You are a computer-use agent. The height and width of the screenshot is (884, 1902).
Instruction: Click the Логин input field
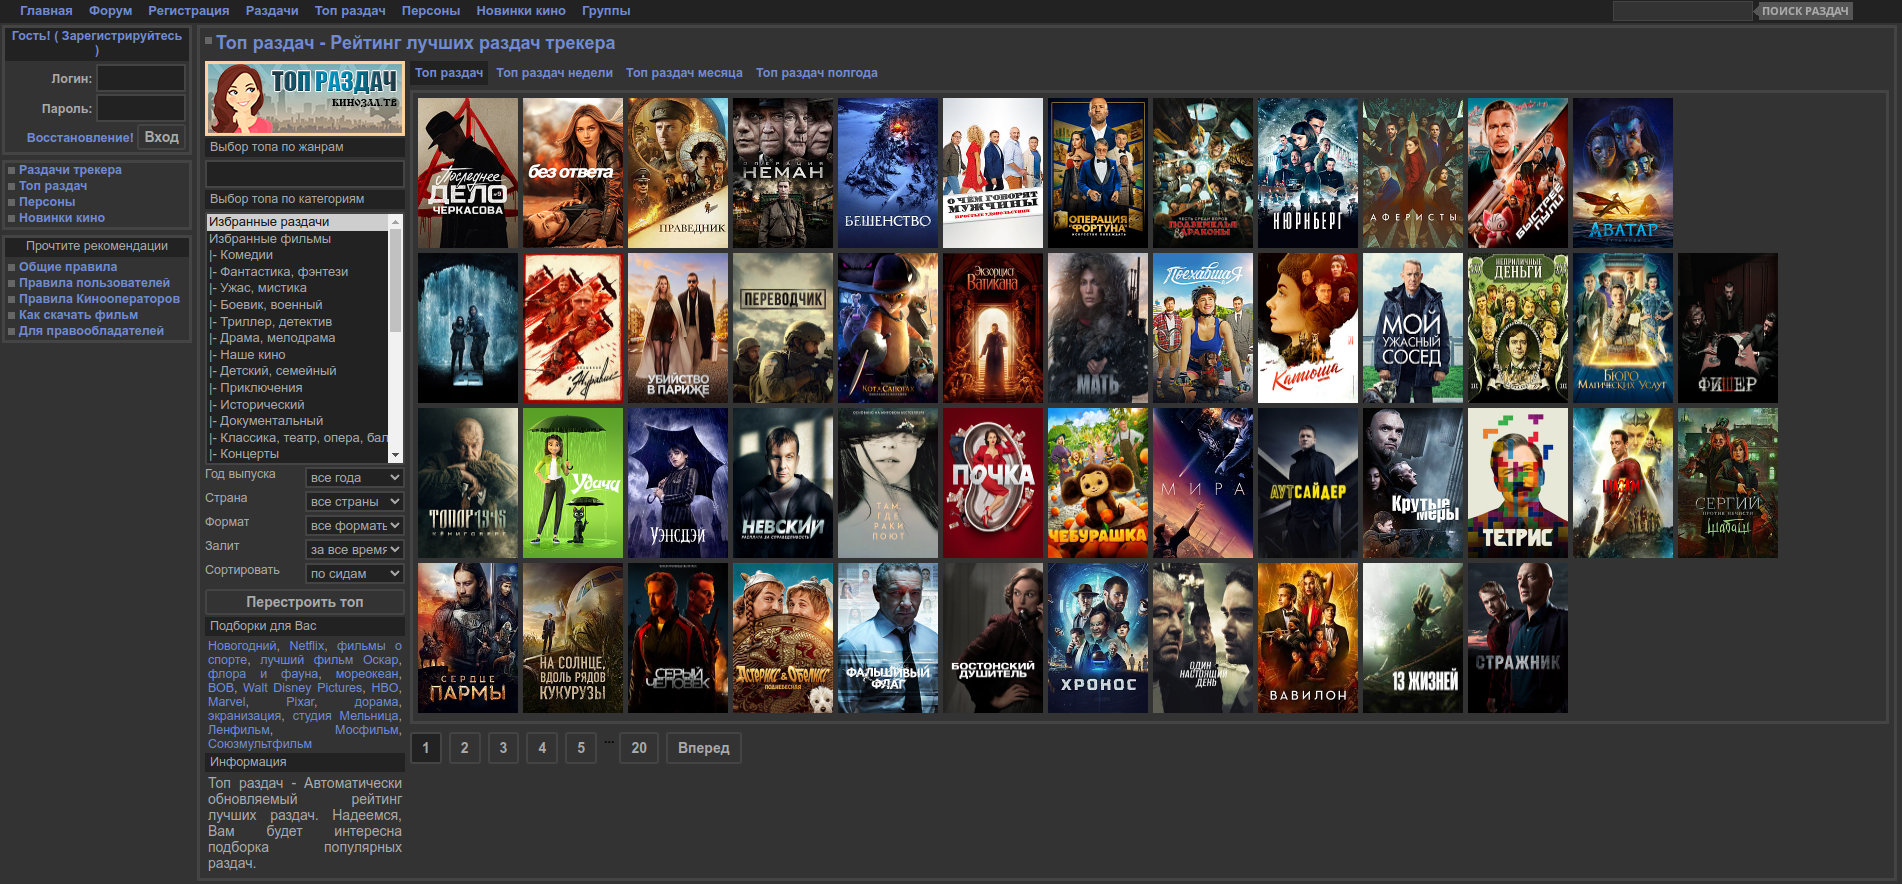click(140, 78)
